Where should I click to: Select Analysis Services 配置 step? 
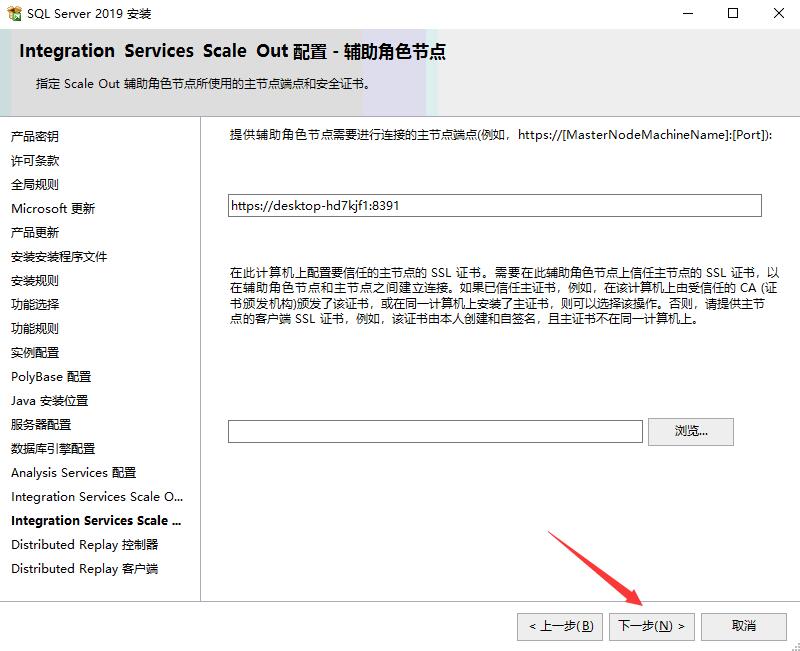(73, 473)
